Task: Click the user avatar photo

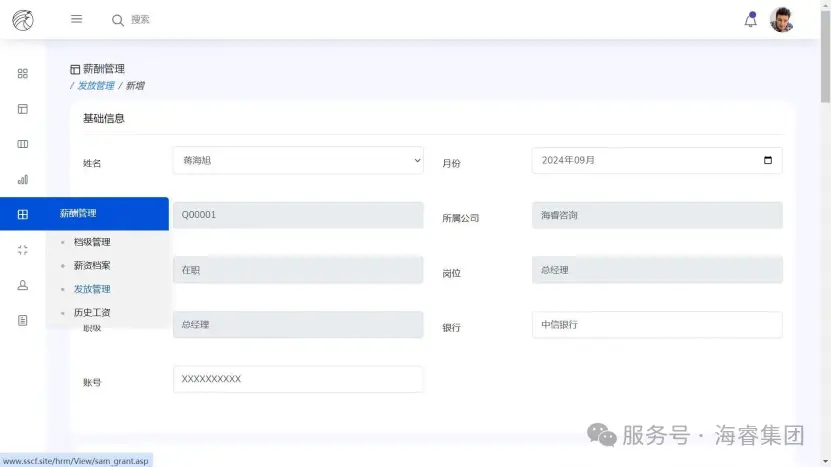Action: tap(781, 20)
